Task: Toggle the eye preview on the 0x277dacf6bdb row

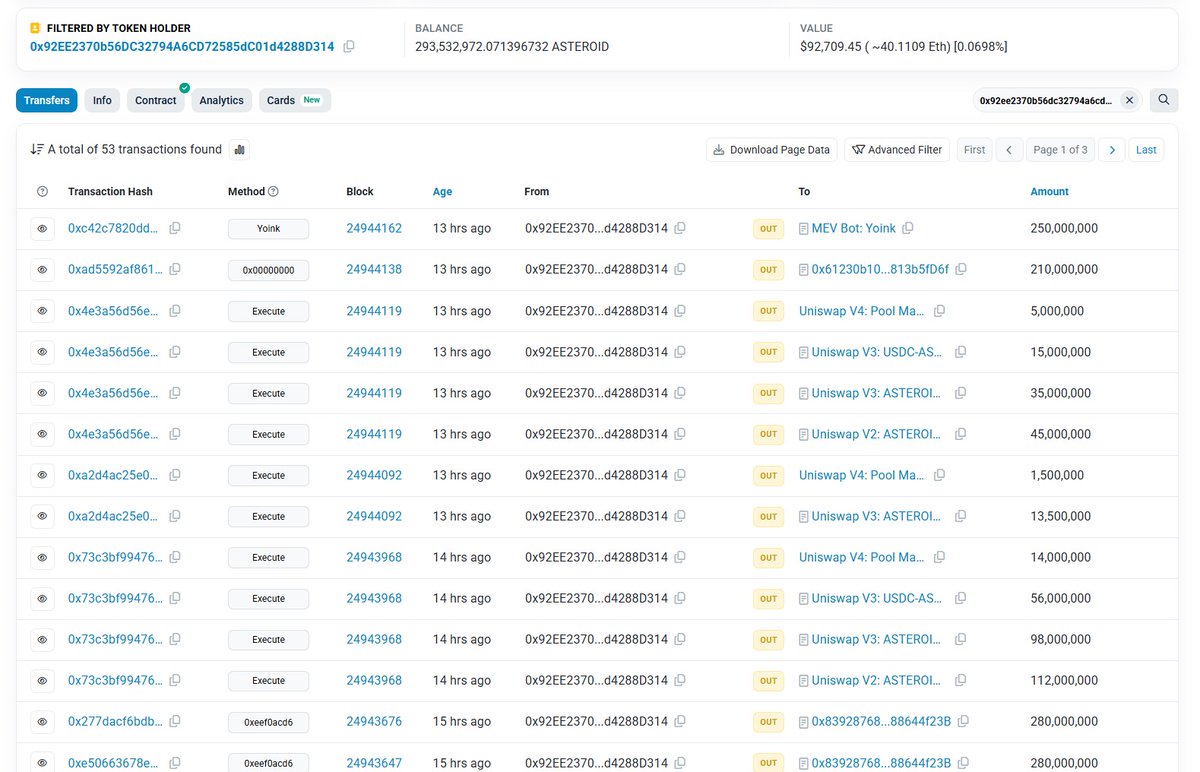Action: (x=42, y=722)
